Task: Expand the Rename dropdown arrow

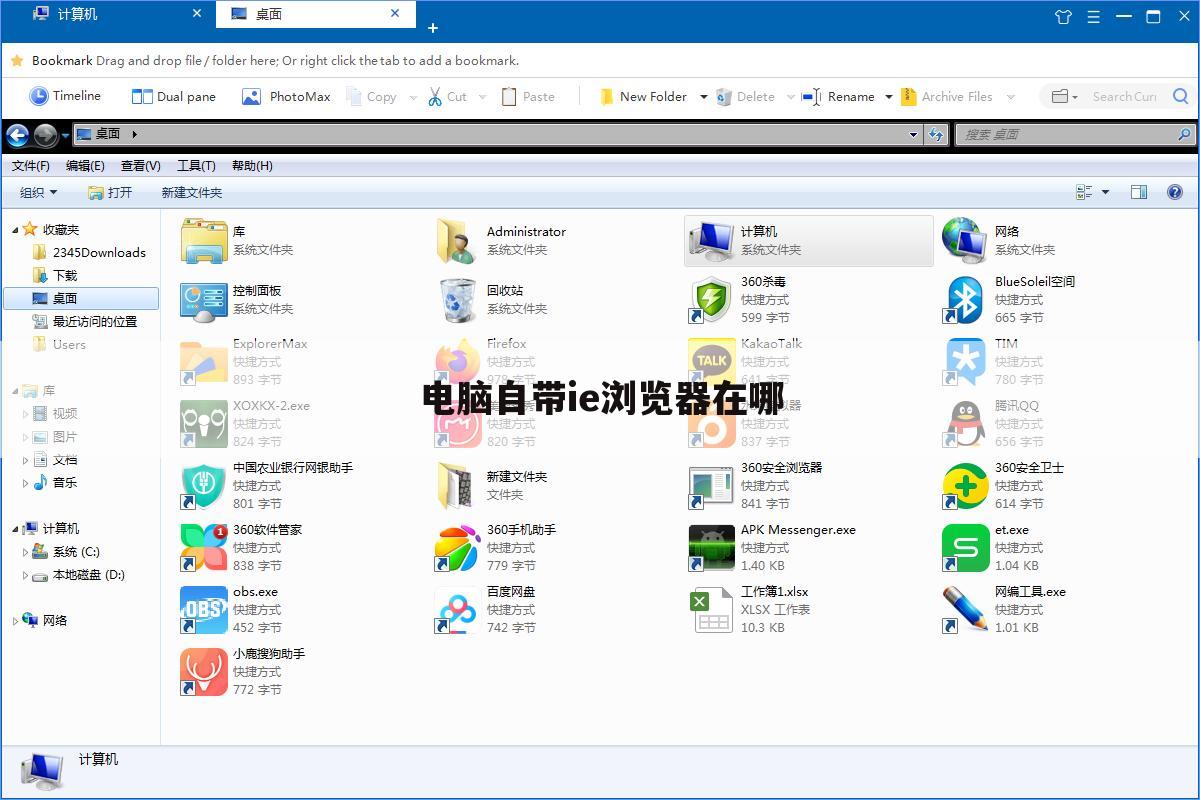Action: [888, 97]
